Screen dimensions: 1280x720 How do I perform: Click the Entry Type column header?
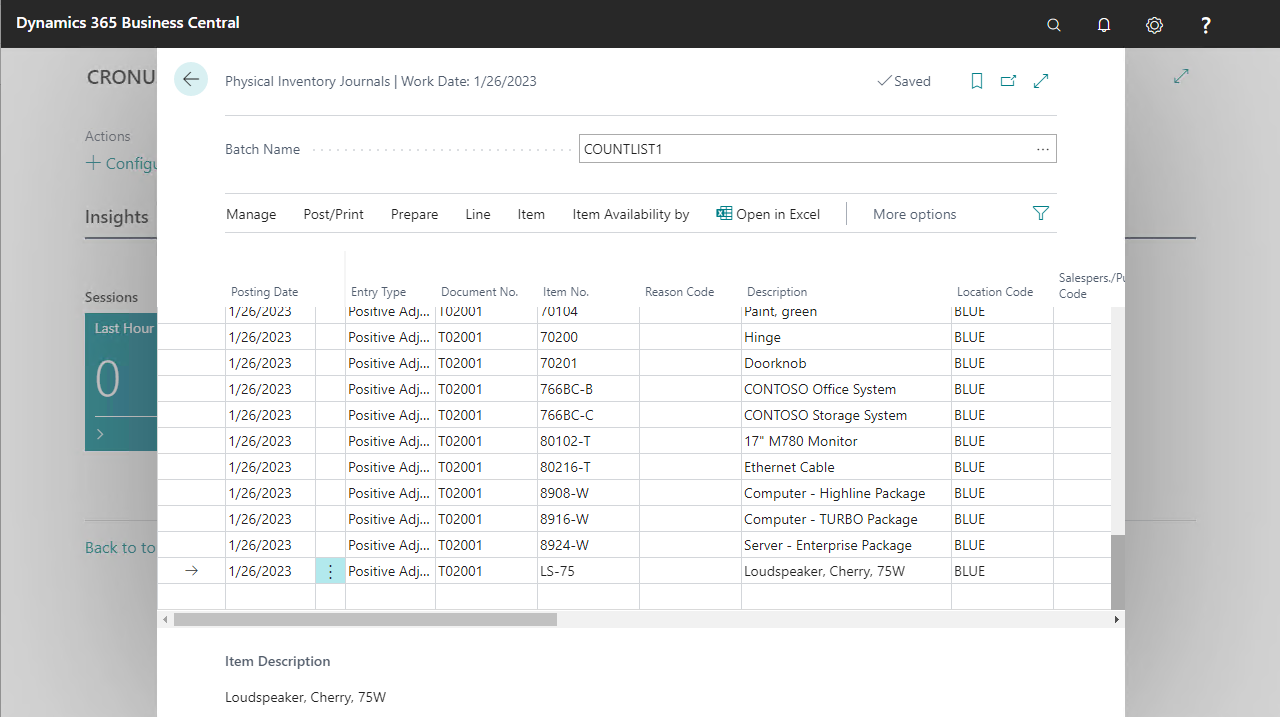(379, 292)
